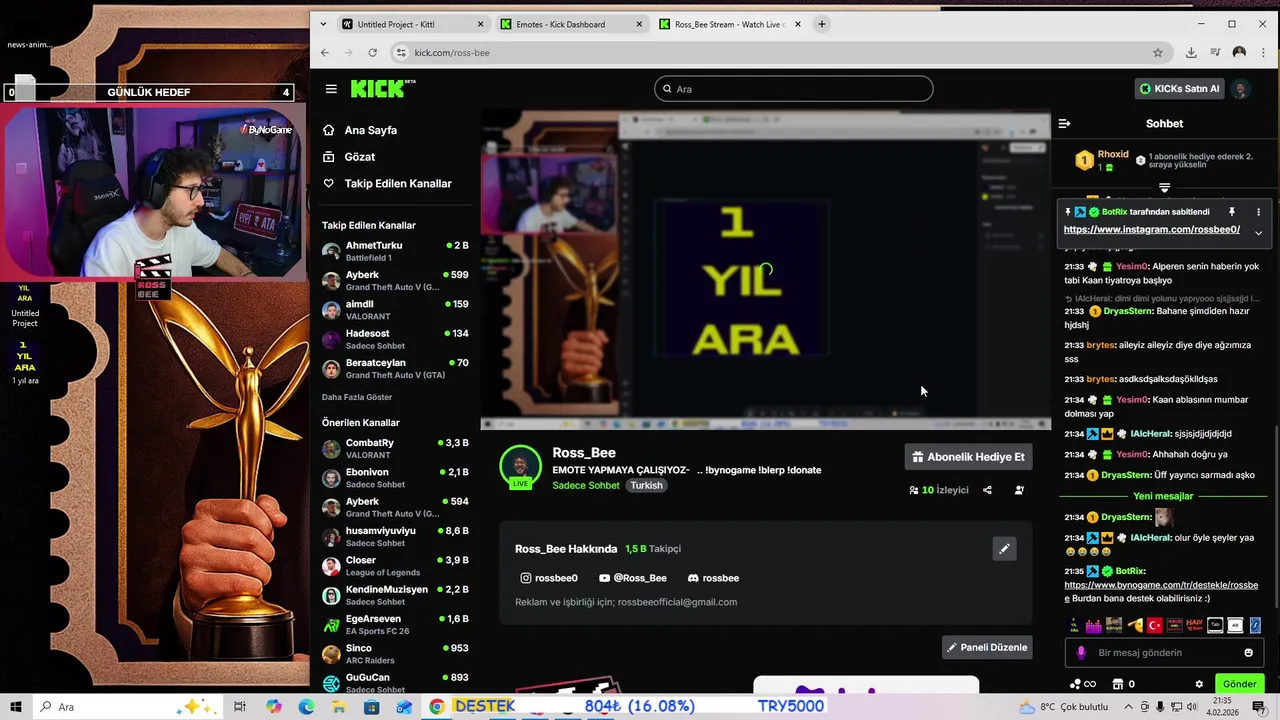Image resolution: width=1280 pixels, height=720 pixels.
Task: Open the Sadece Sohbet category under Ross_Bee
Action: pyautogui.click(x=586, y=485)
